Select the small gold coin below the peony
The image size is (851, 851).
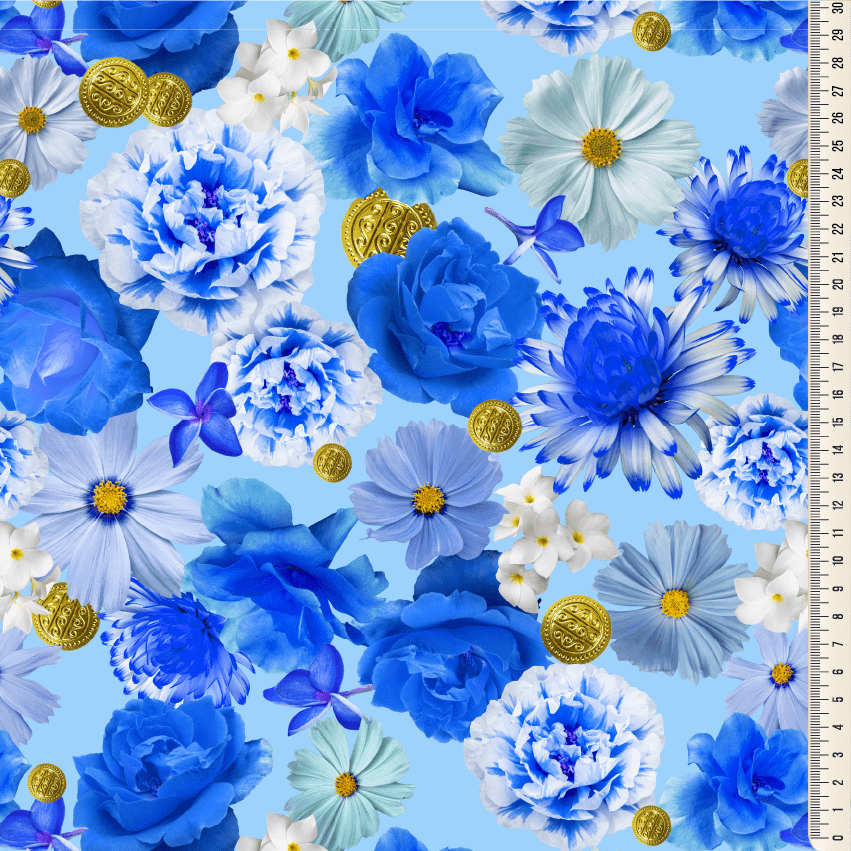point(335,460)
